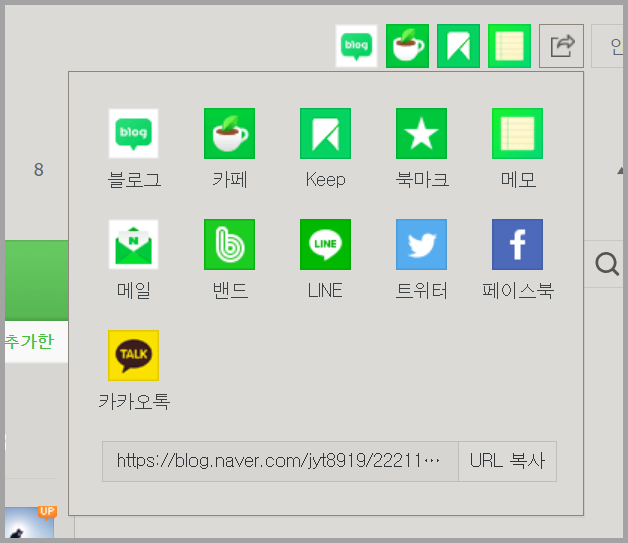Share to 블로그 in share panel
This screenshot has height=543, width=628.
click(x=133, y=133)
